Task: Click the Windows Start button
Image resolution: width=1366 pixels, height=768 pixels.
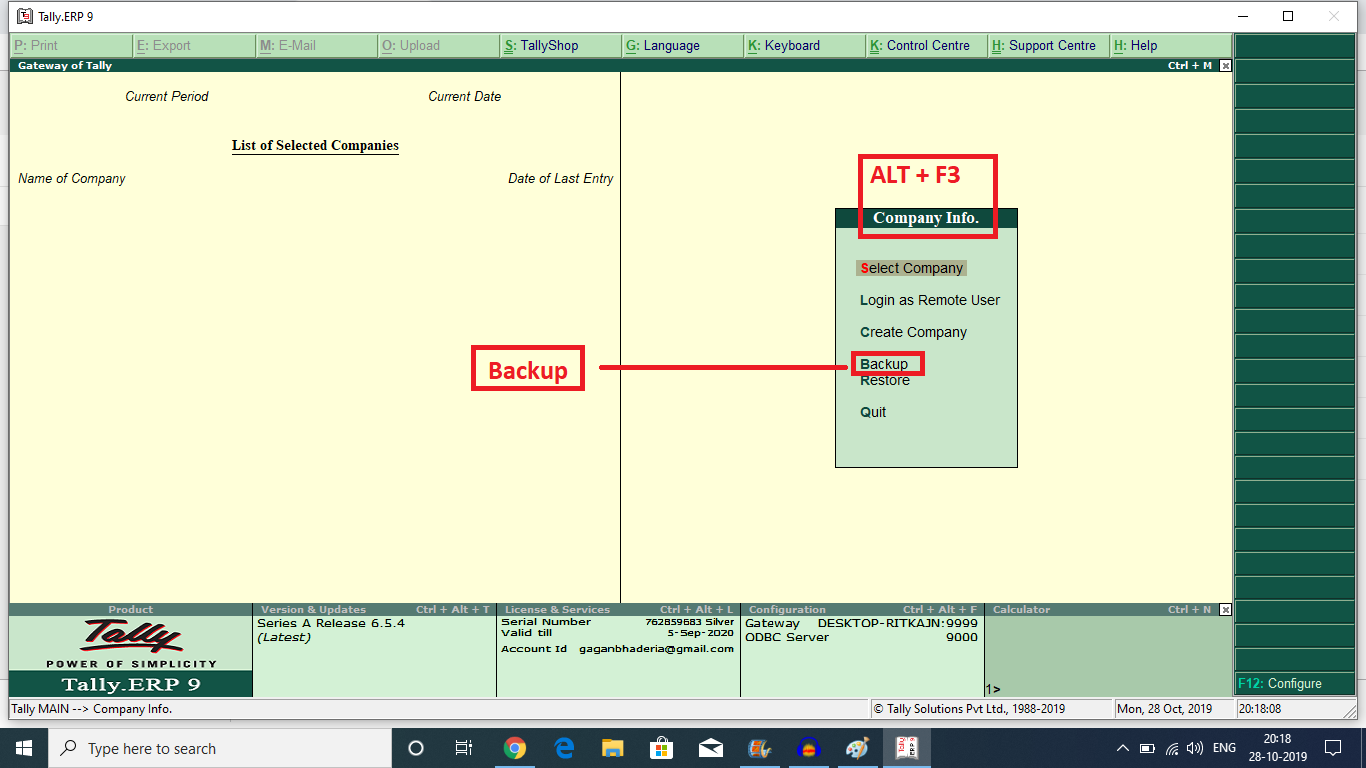Action: (x=23, y=748)
